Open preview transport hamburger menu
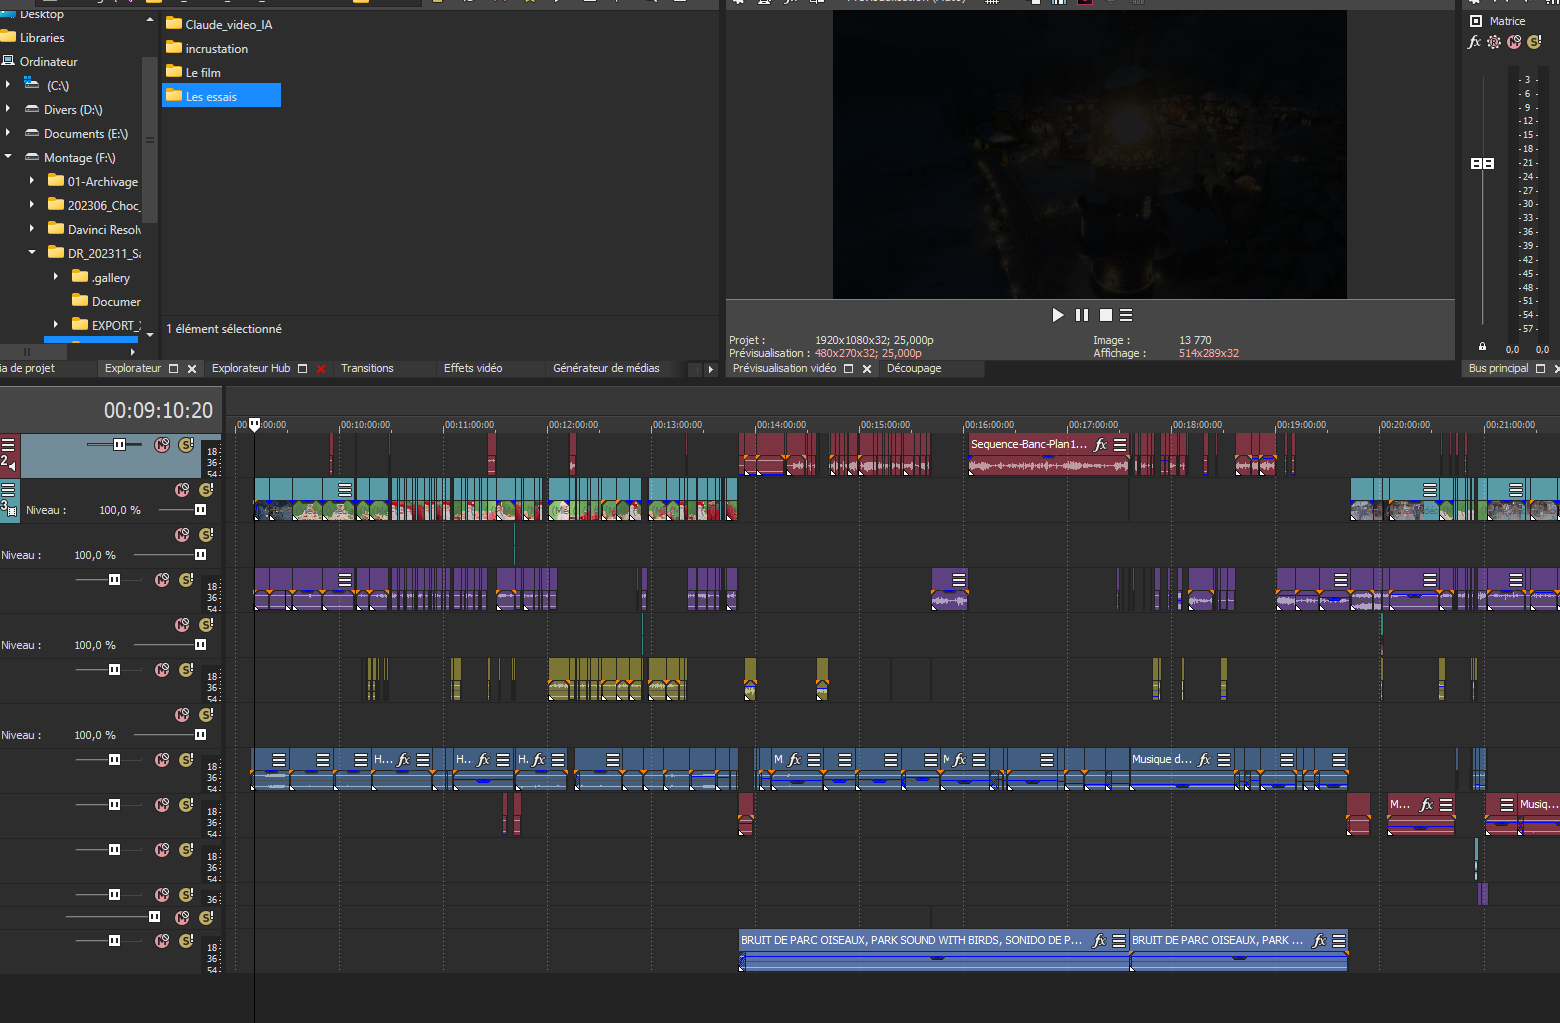1560x1023 pixels. click(1126, 315)
